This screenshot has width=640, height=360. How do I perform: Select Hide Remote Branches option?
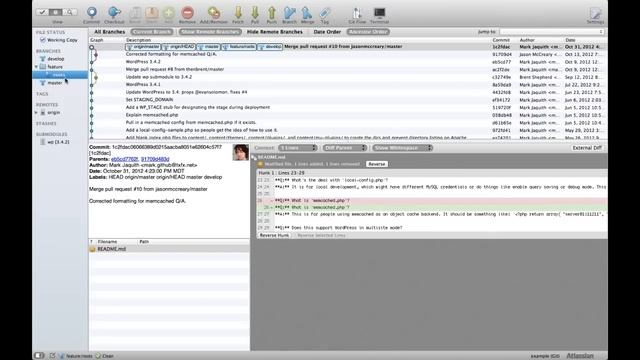tap(275, 32)
